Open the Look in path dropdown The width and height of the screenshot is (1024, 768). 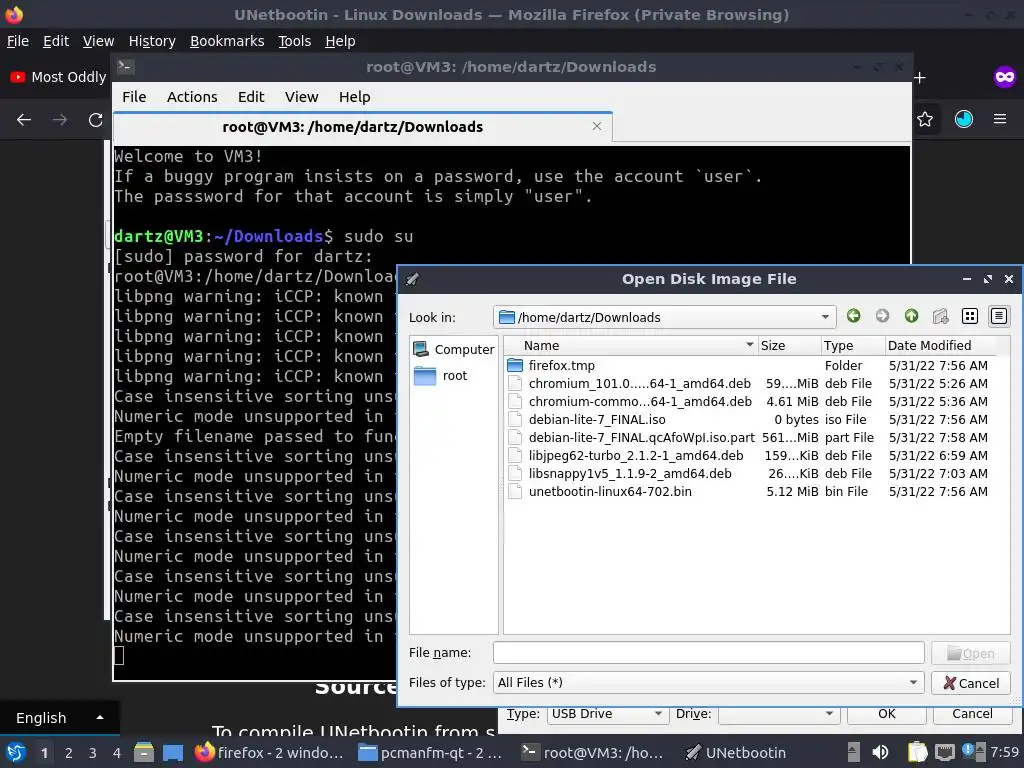tap(825, 317)
